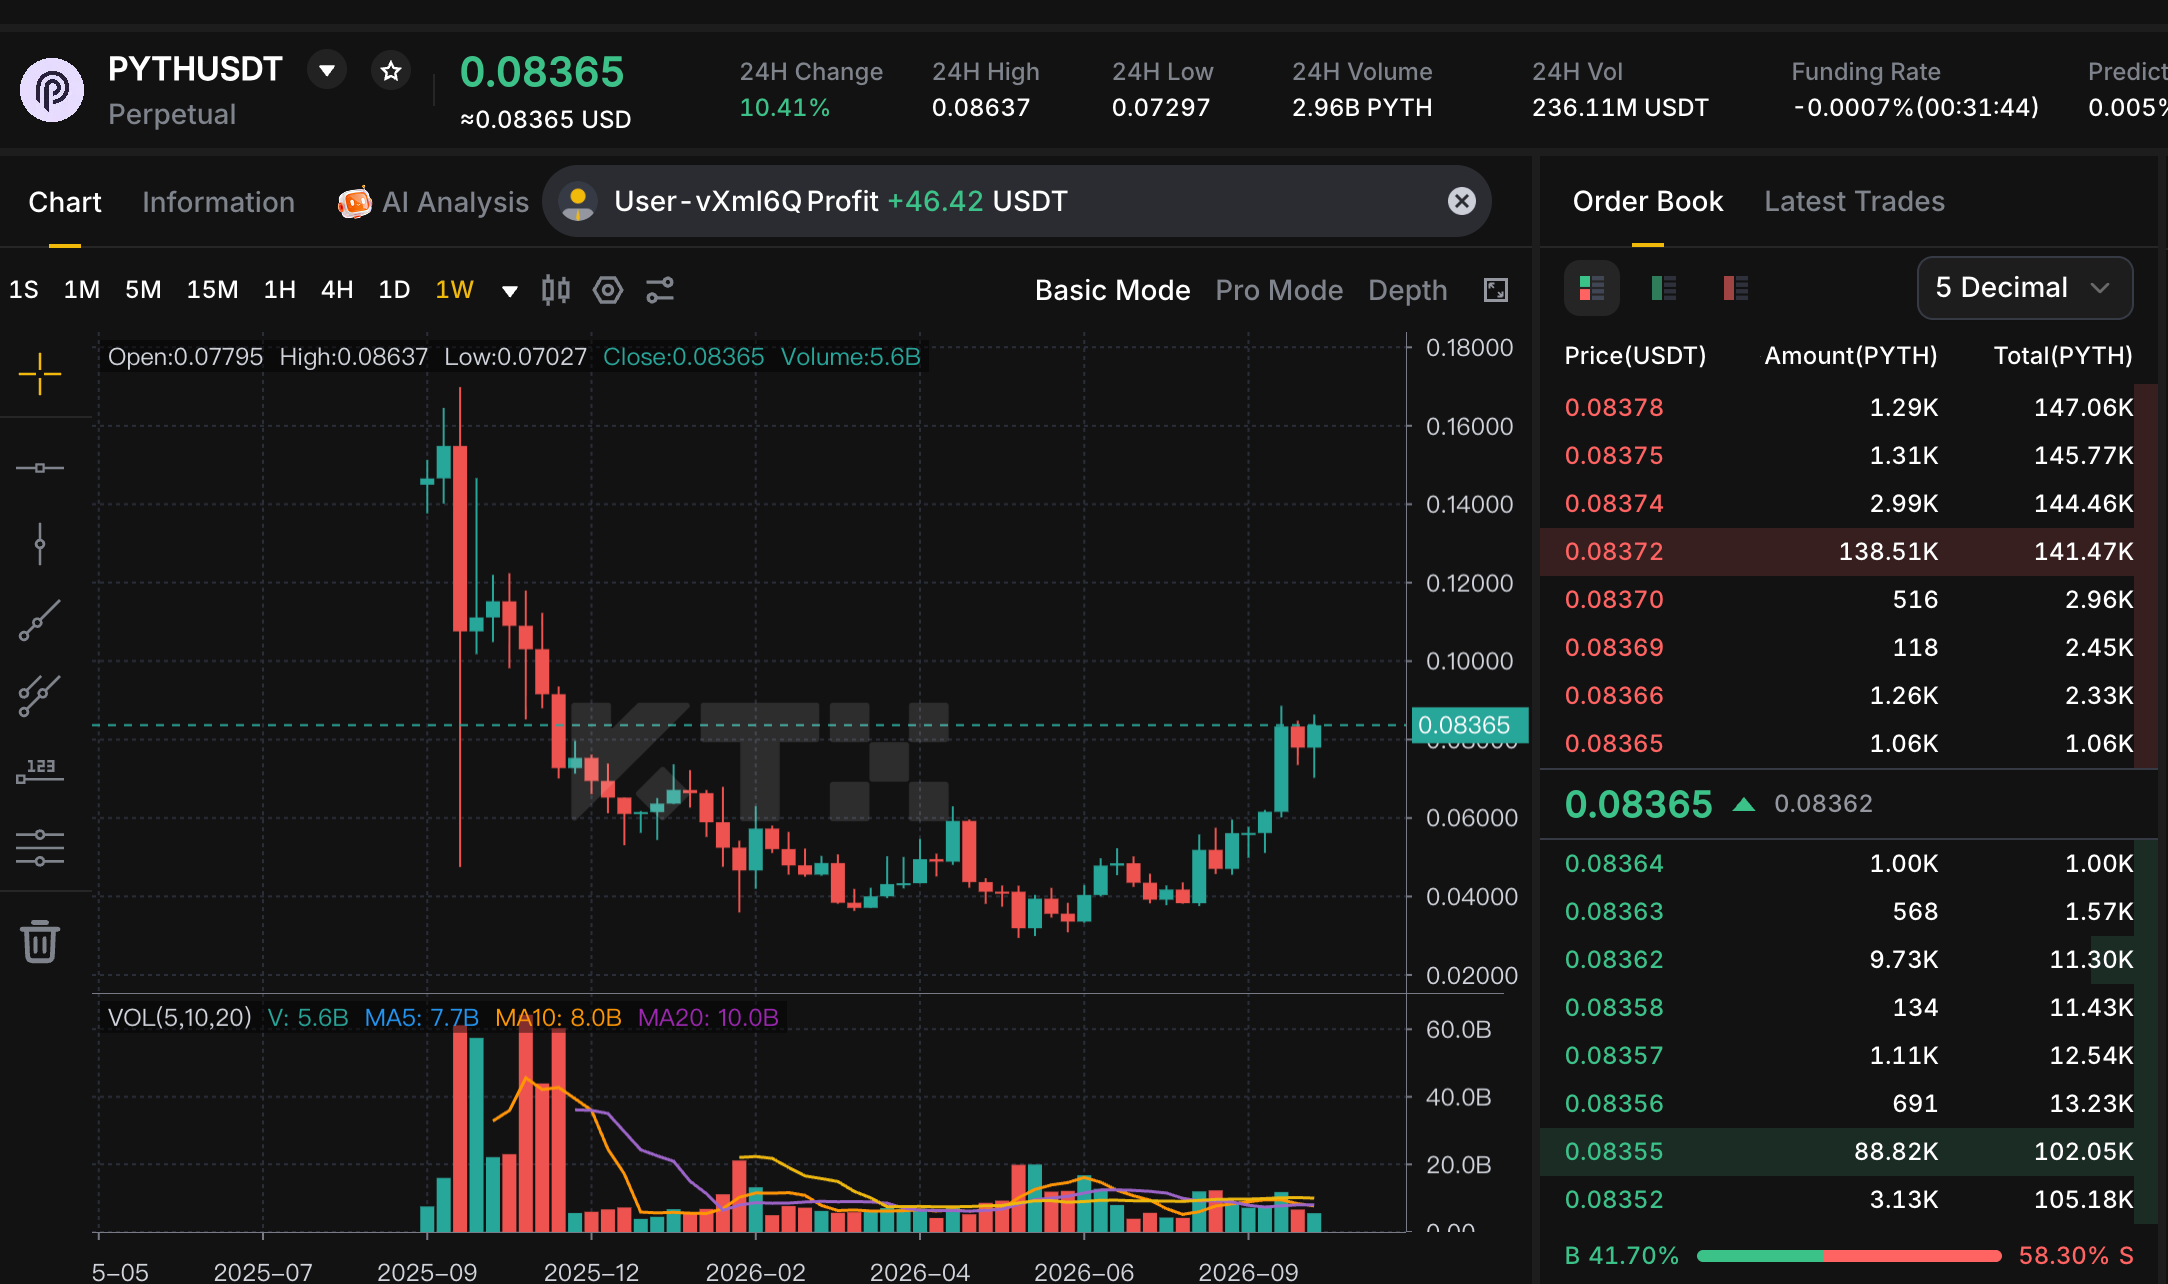Click the 24H Volume 2.96B PYTH value
Screen dimensions: 2168x1284
1362,107
